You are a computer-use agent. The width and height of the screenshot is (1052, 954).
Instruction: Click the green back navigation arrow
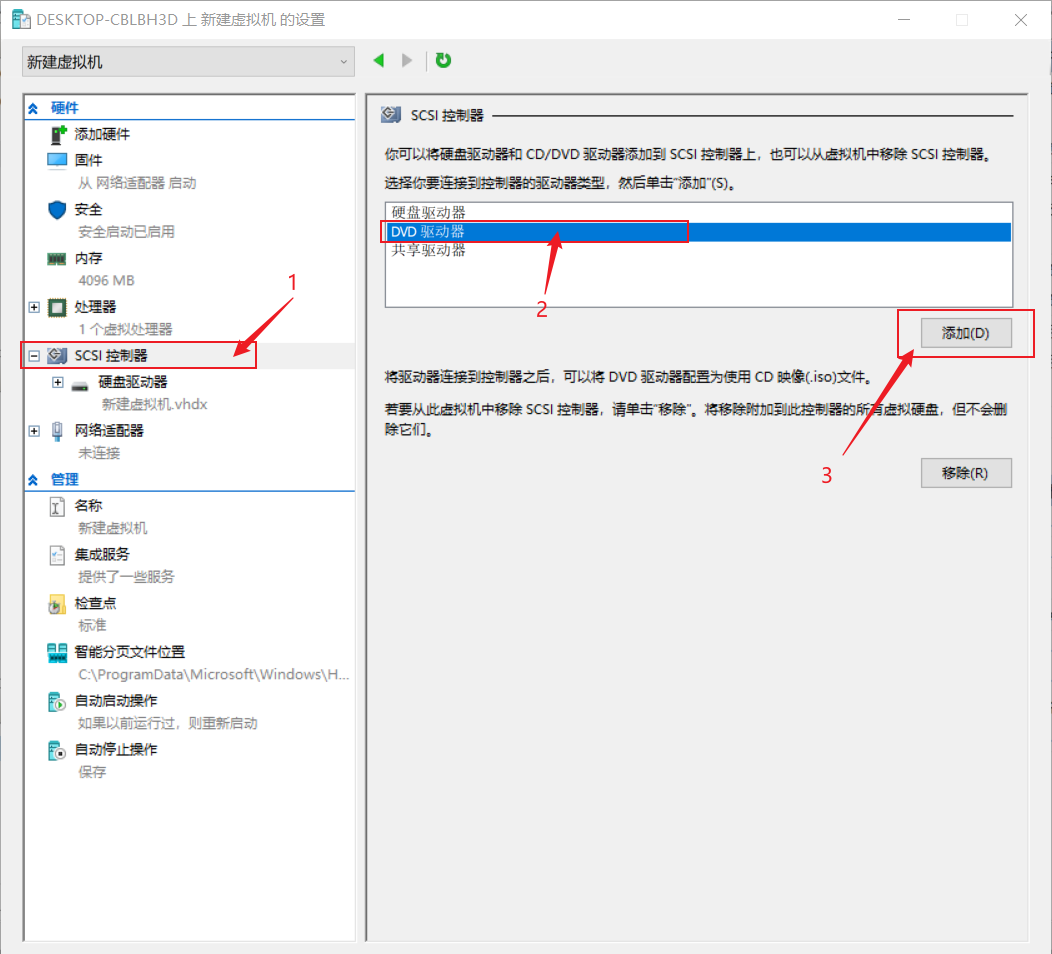pos(379,61)
